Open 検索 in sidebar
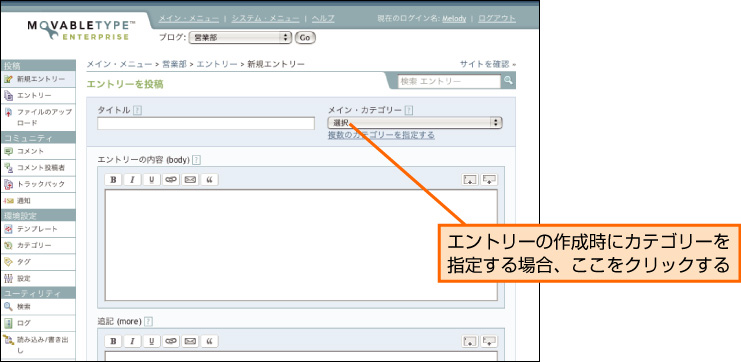Image resolution: width=741 pixels, height=362 pixels. 38,307
